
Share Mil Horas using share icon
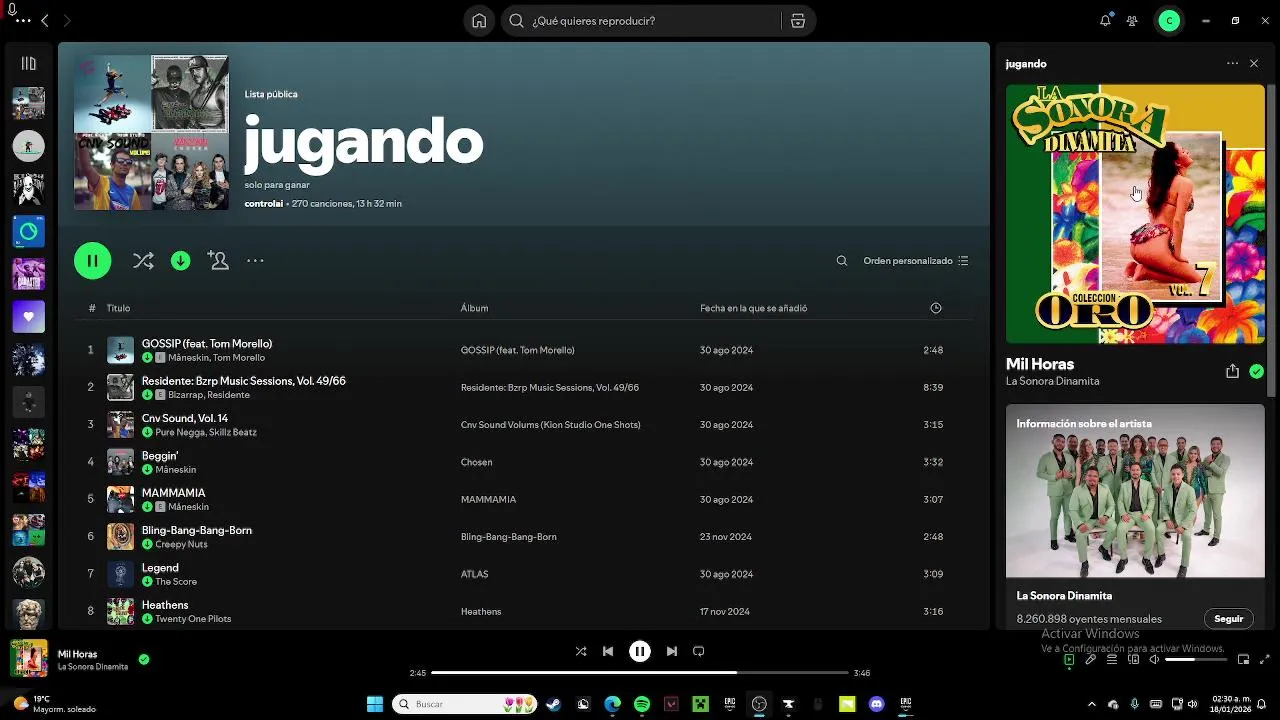[1232, 371]
